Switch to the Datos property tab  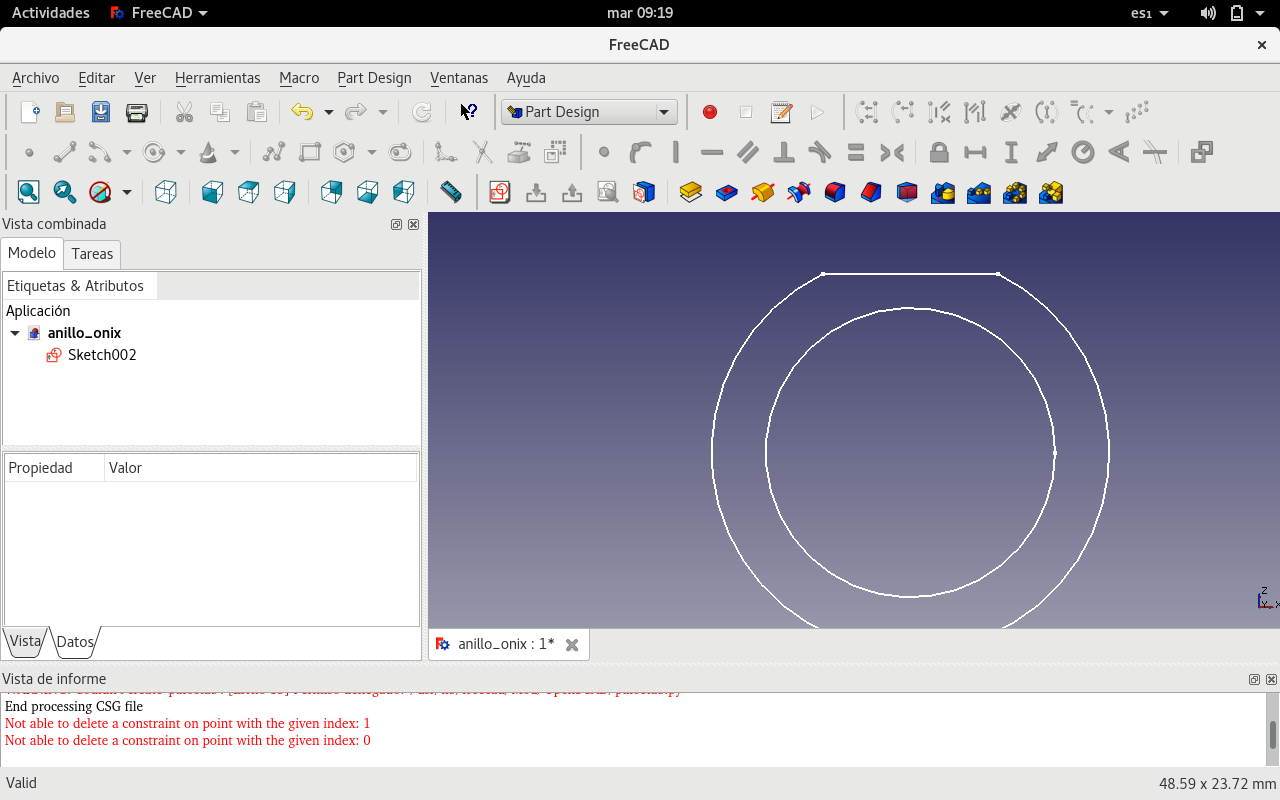tap(75, 642)
